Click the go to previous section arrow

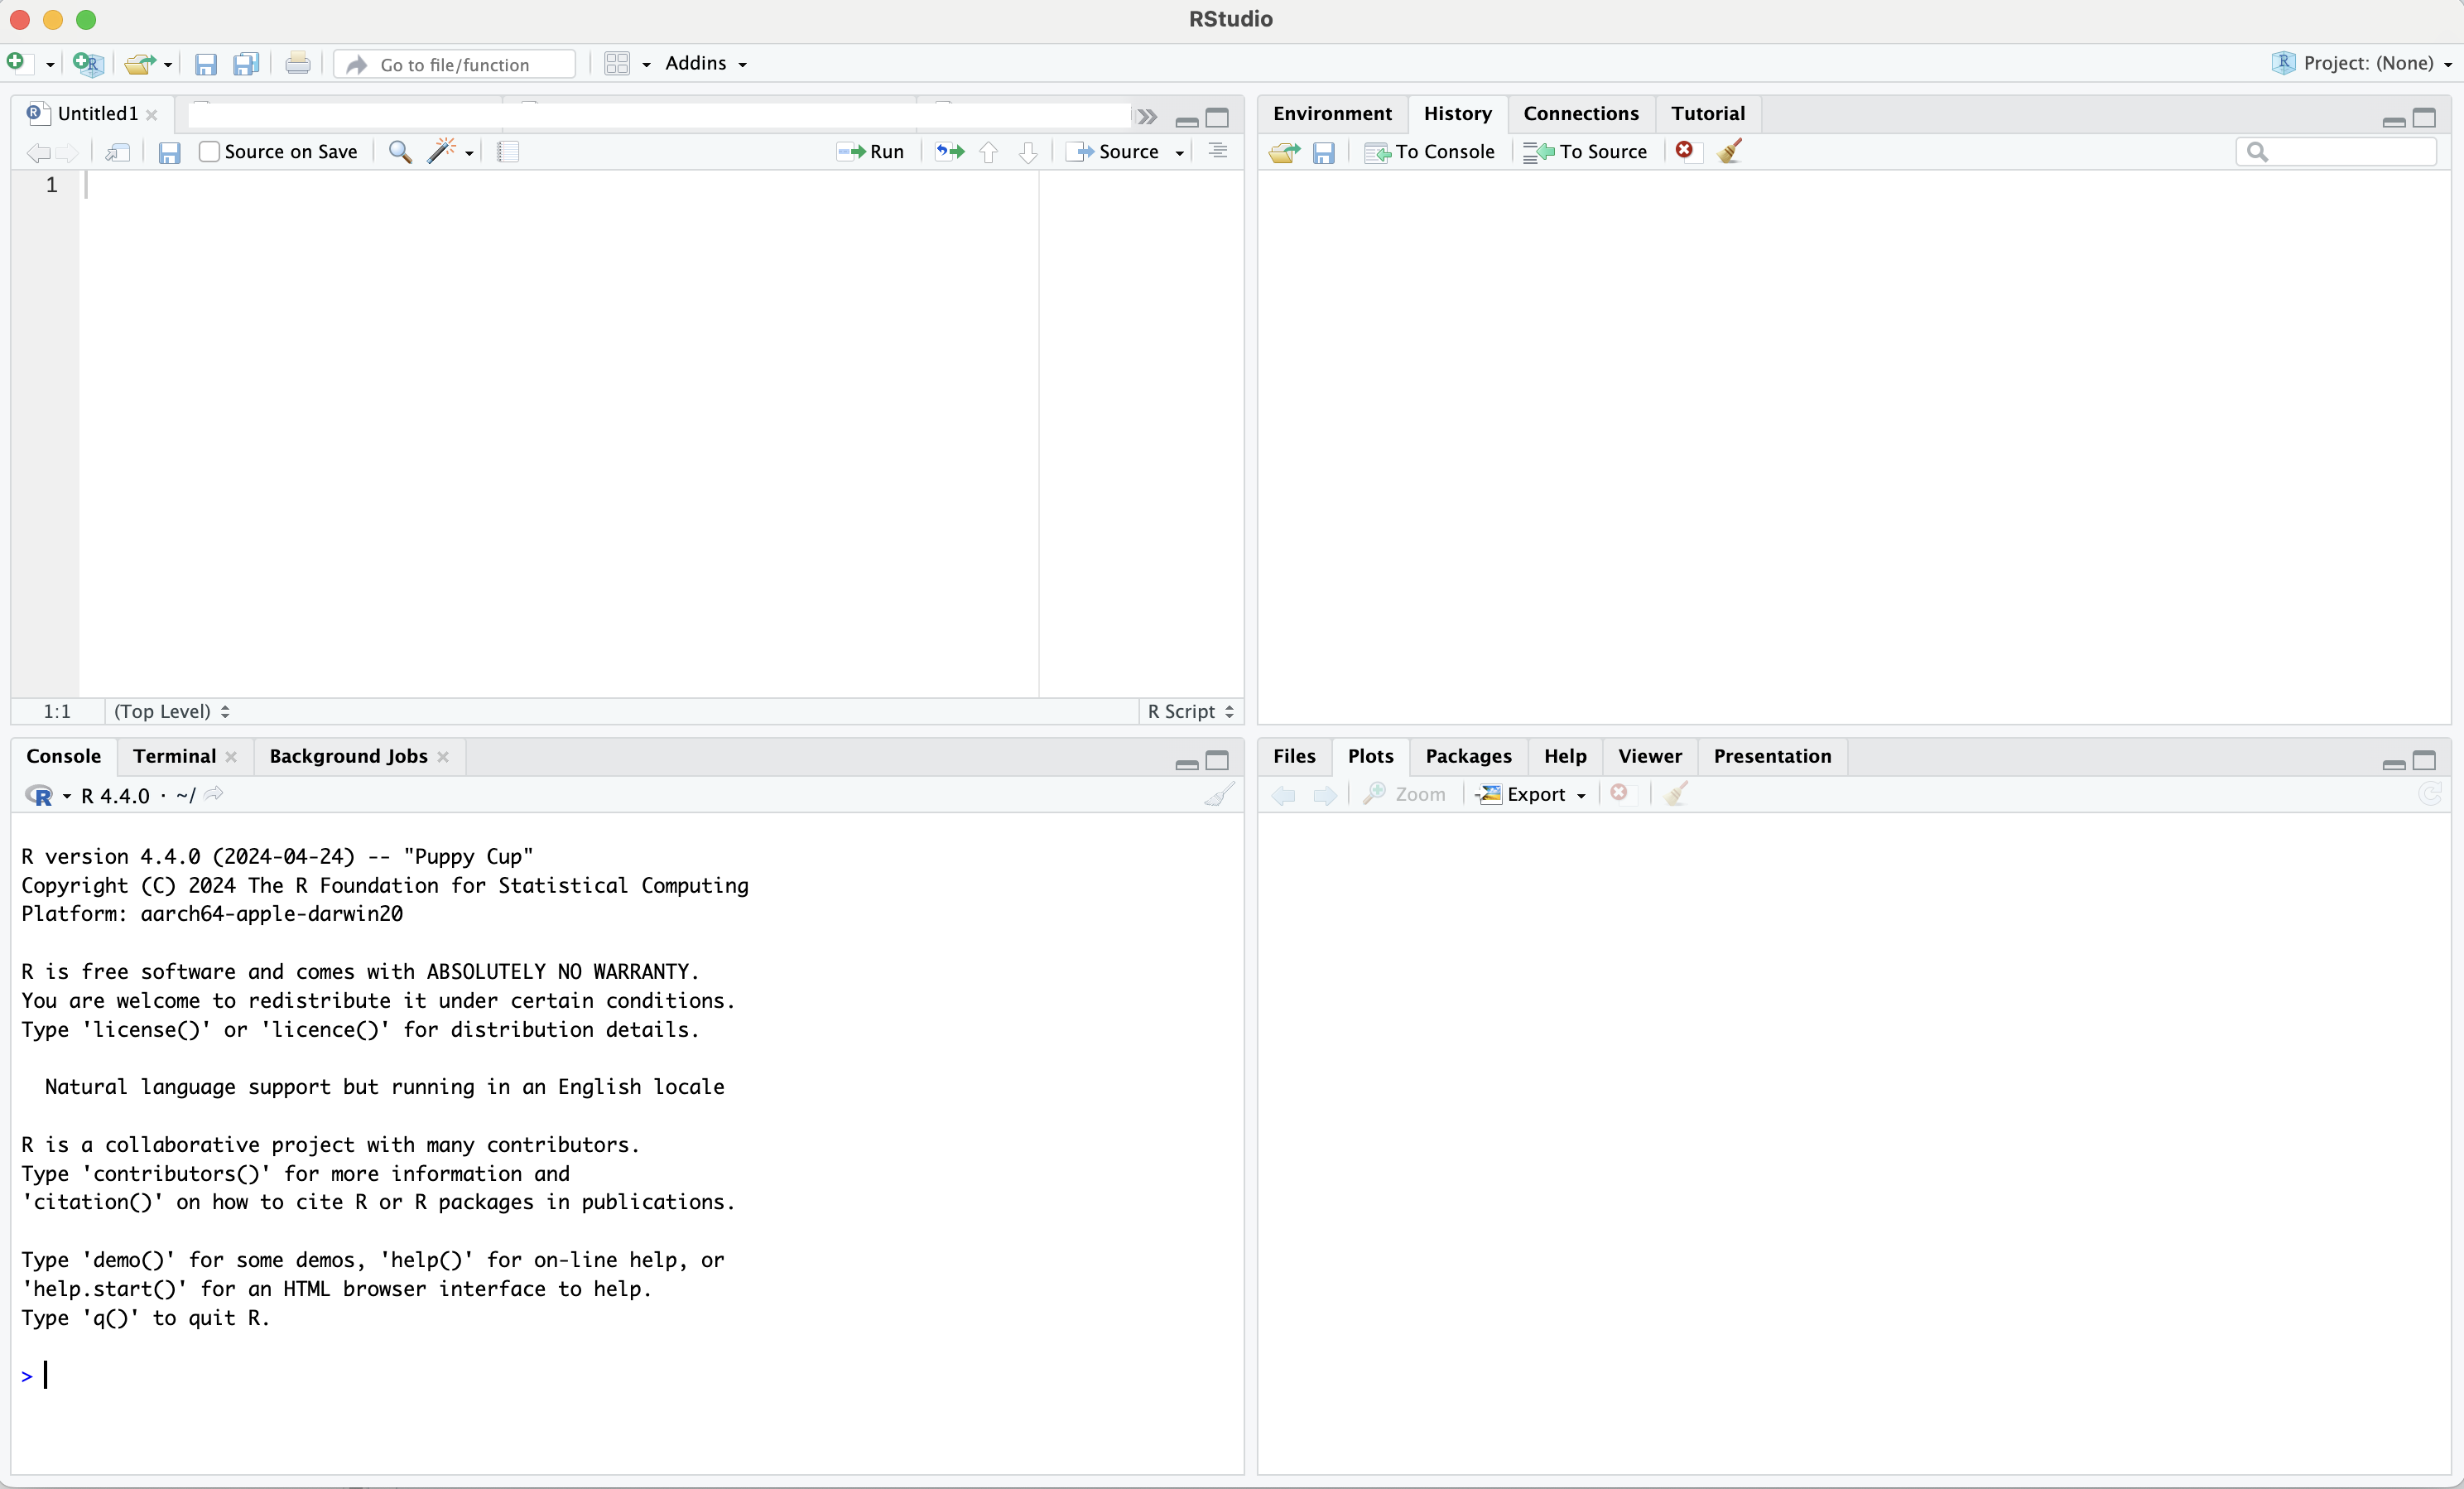989,152
